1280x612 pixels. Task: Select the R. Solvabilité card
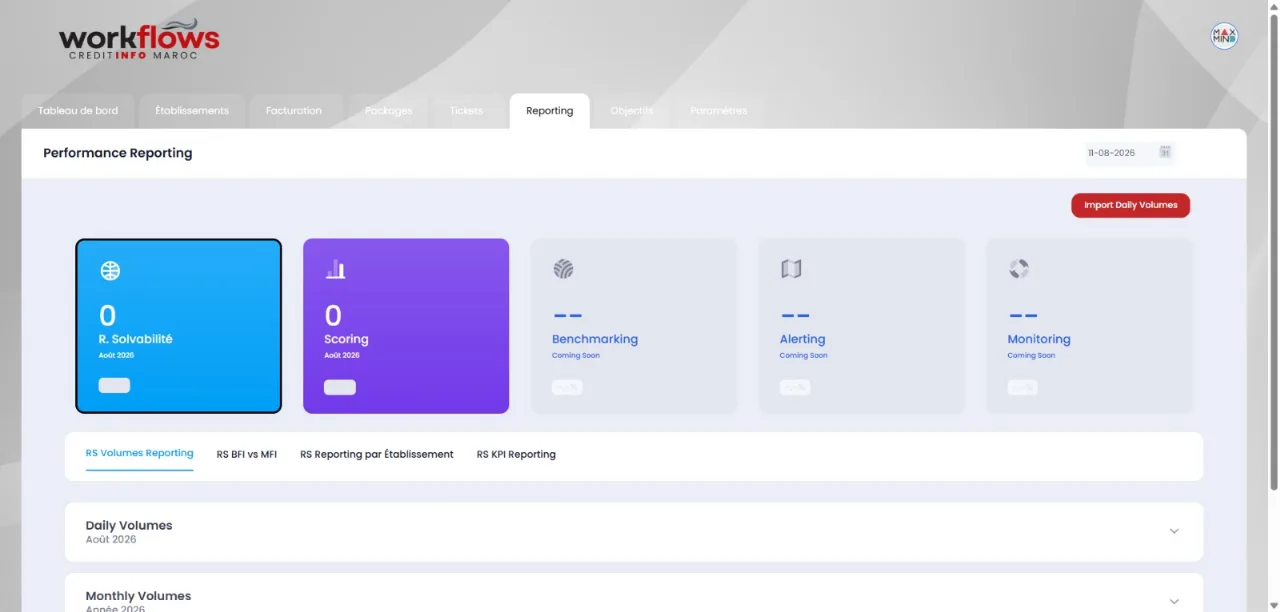[x=179, y=326]
